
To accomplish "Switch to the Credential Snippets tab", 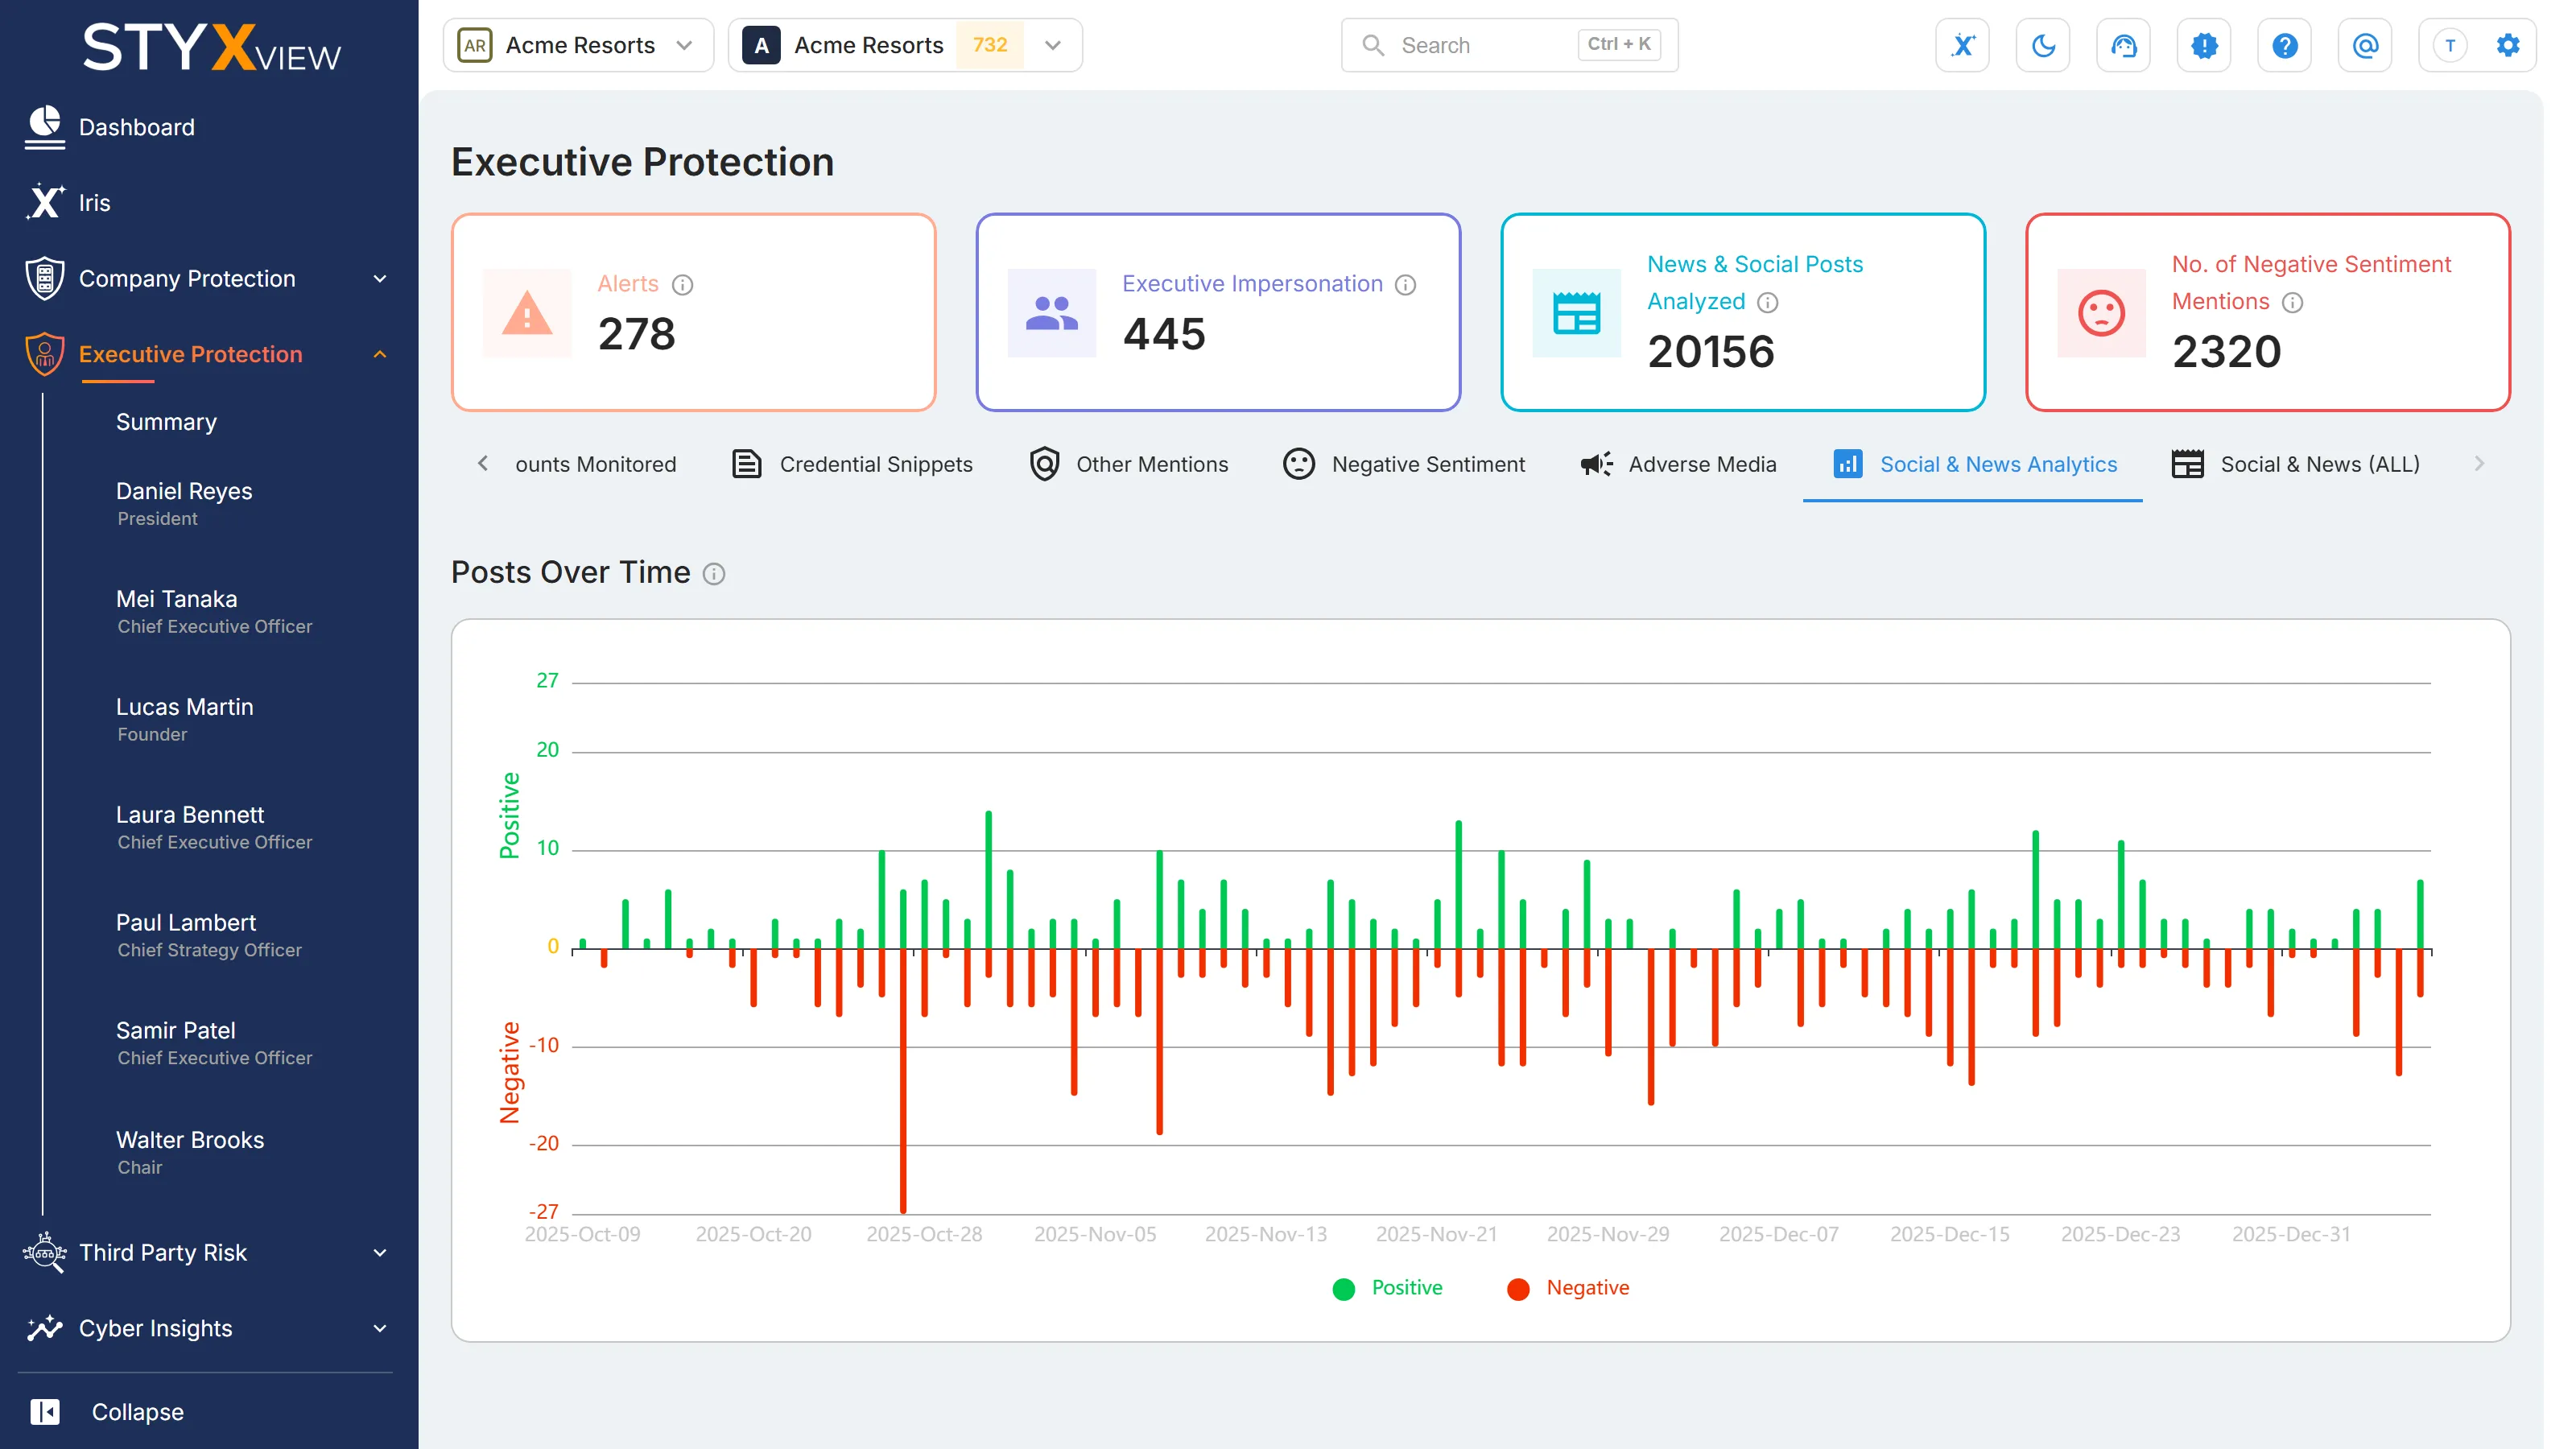I will pos(852,464).
